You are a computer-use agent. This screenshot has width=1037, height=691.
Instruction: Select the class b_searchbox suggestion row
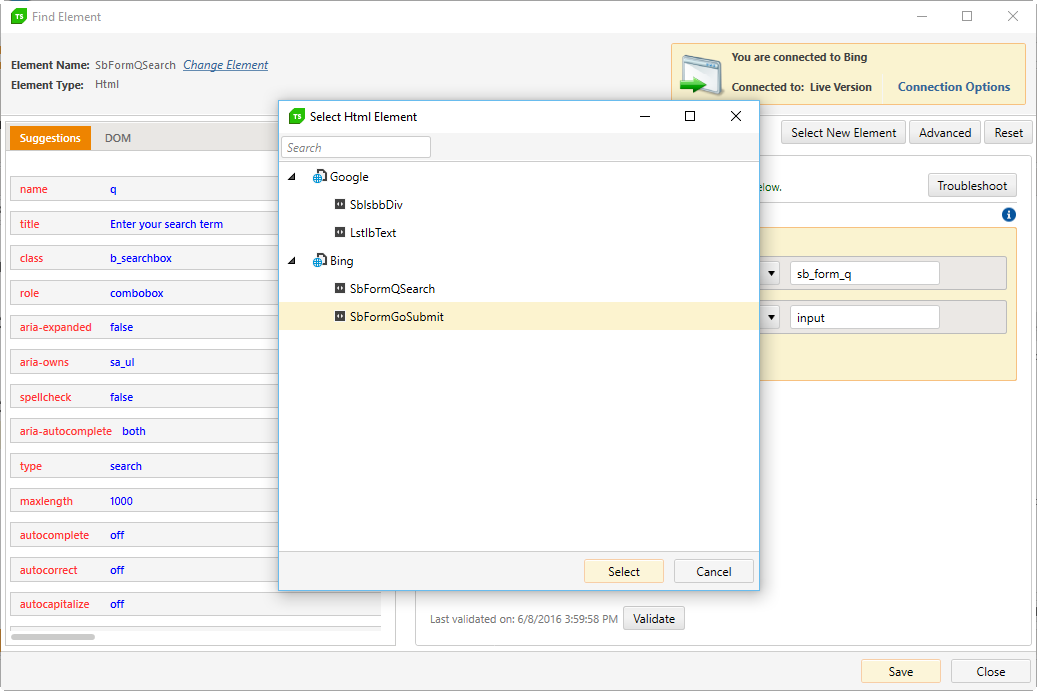coord(144,258)
